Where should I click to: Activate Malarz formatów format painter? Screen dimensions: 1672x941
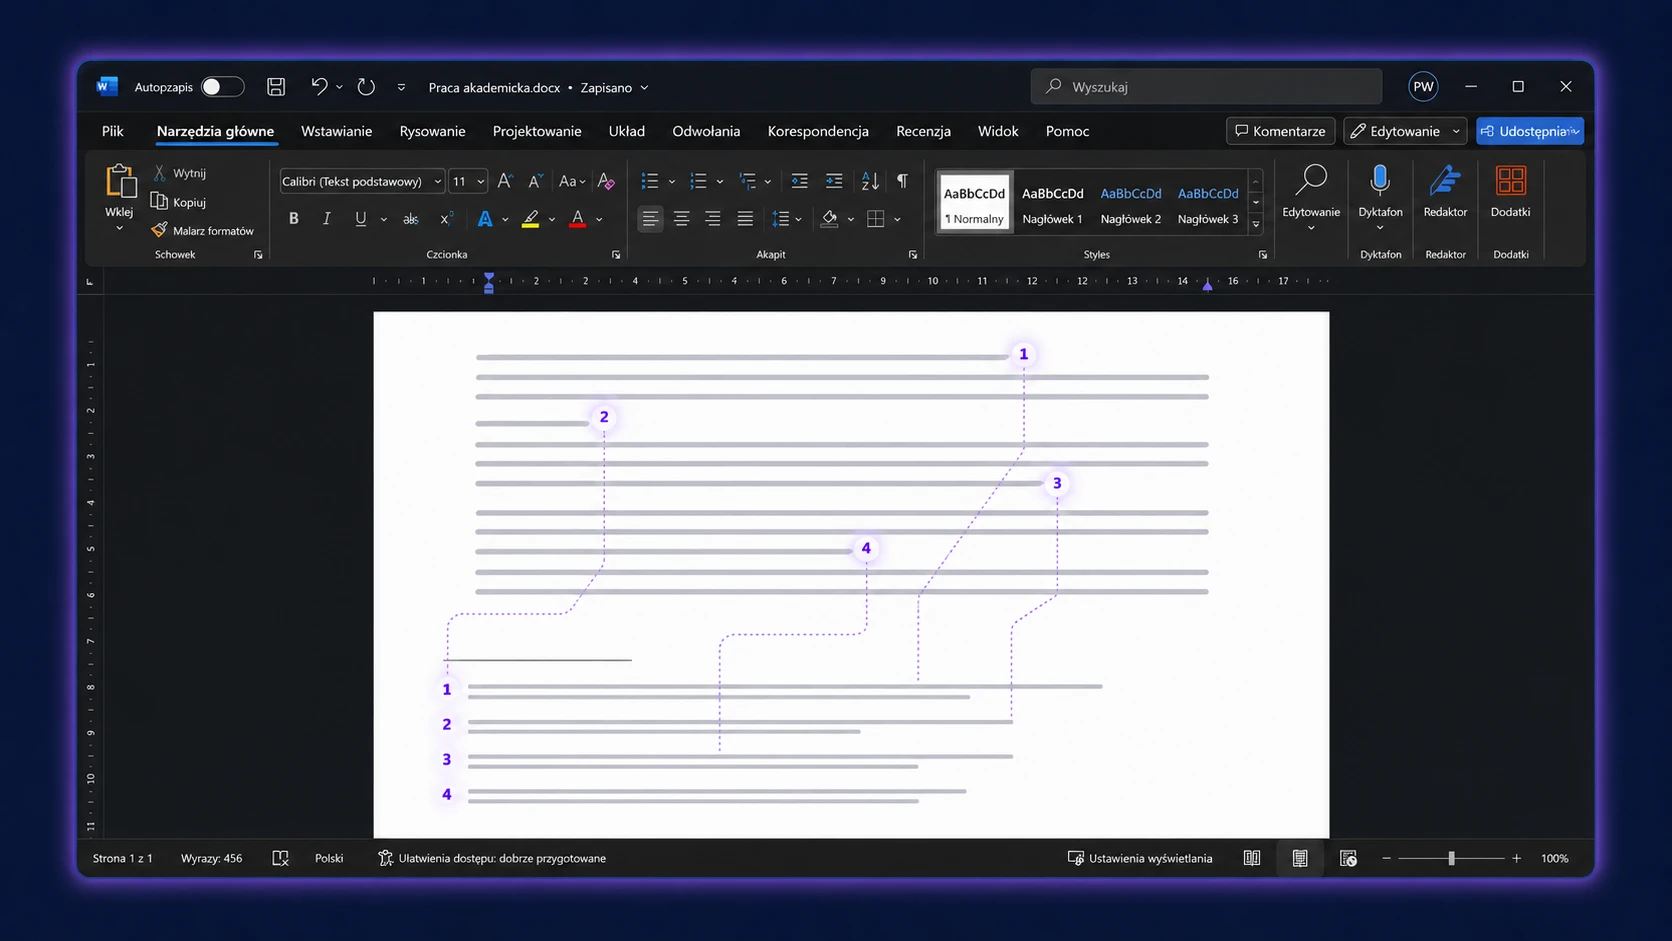[x=203, y=230]
